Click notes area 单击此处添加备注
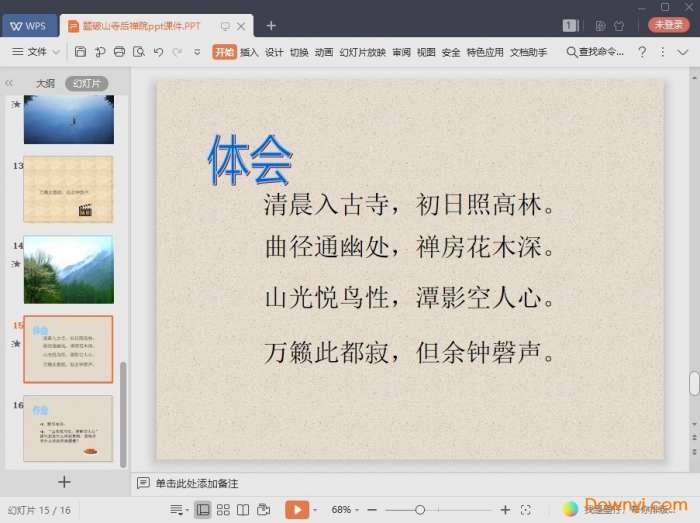 click(196, 484)
